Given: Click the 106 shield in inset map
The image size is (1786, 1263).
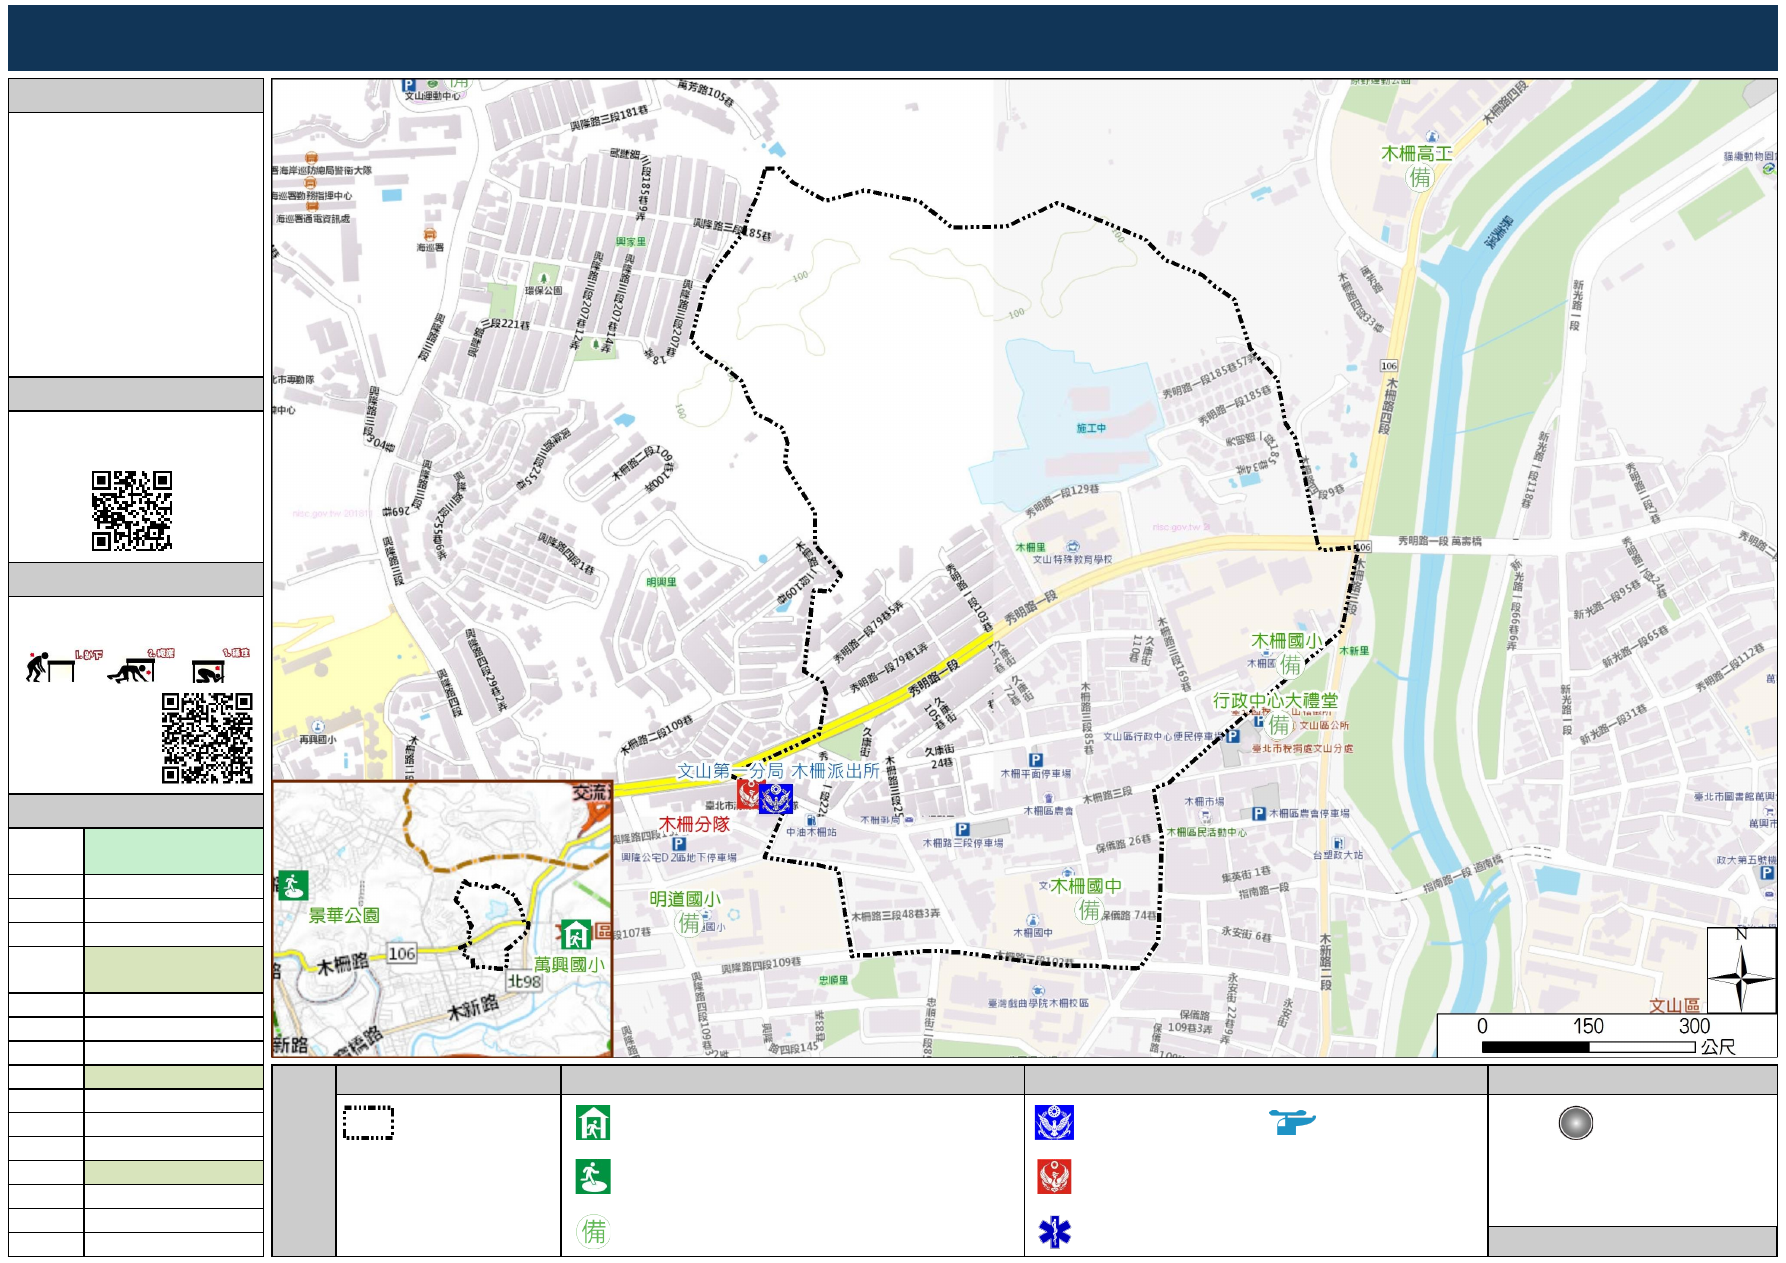Looking at the screenshot, I should coord(402,953).
